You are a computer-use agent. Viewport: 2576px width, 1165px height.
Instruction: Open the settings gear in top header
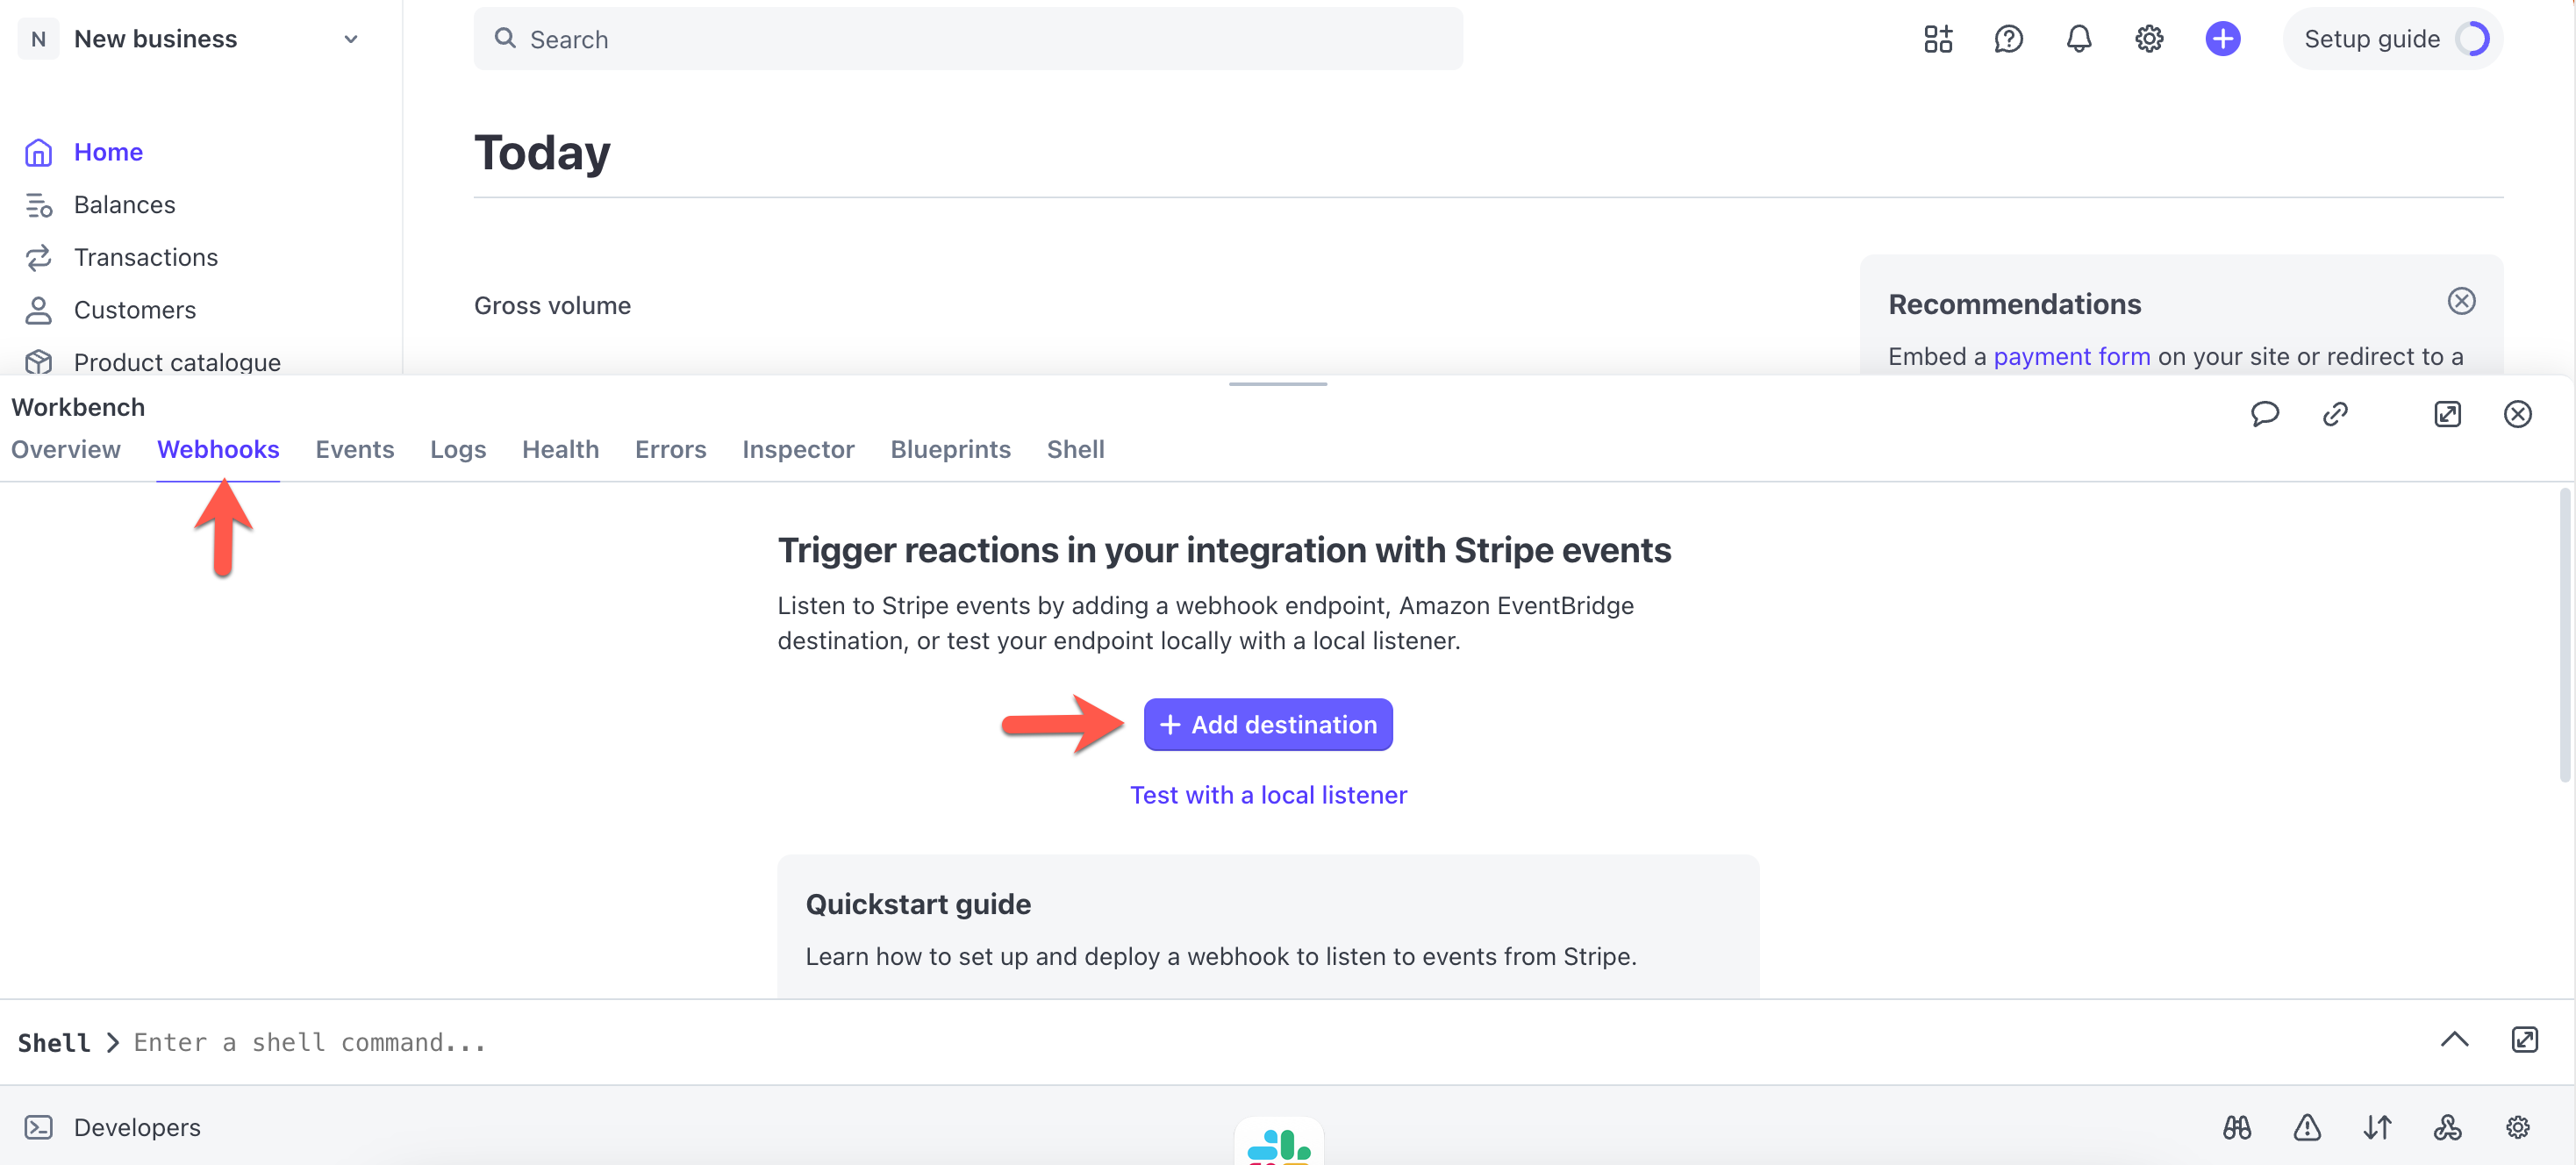tap(2148, 39)
